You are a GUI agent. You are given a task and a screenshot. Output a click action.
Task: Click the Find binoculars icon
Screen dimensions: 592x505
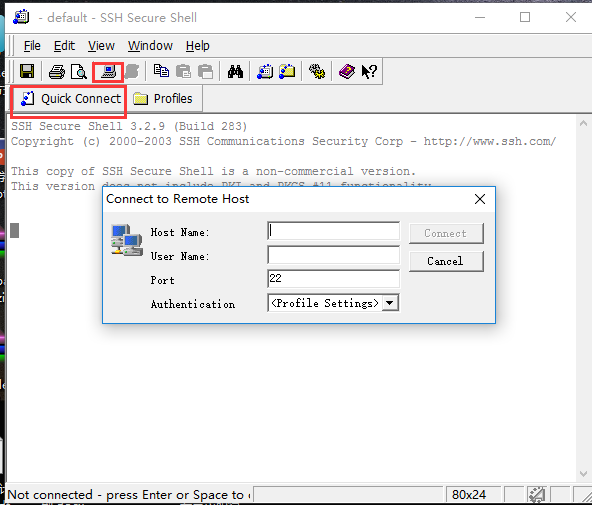tap(235, 71)
